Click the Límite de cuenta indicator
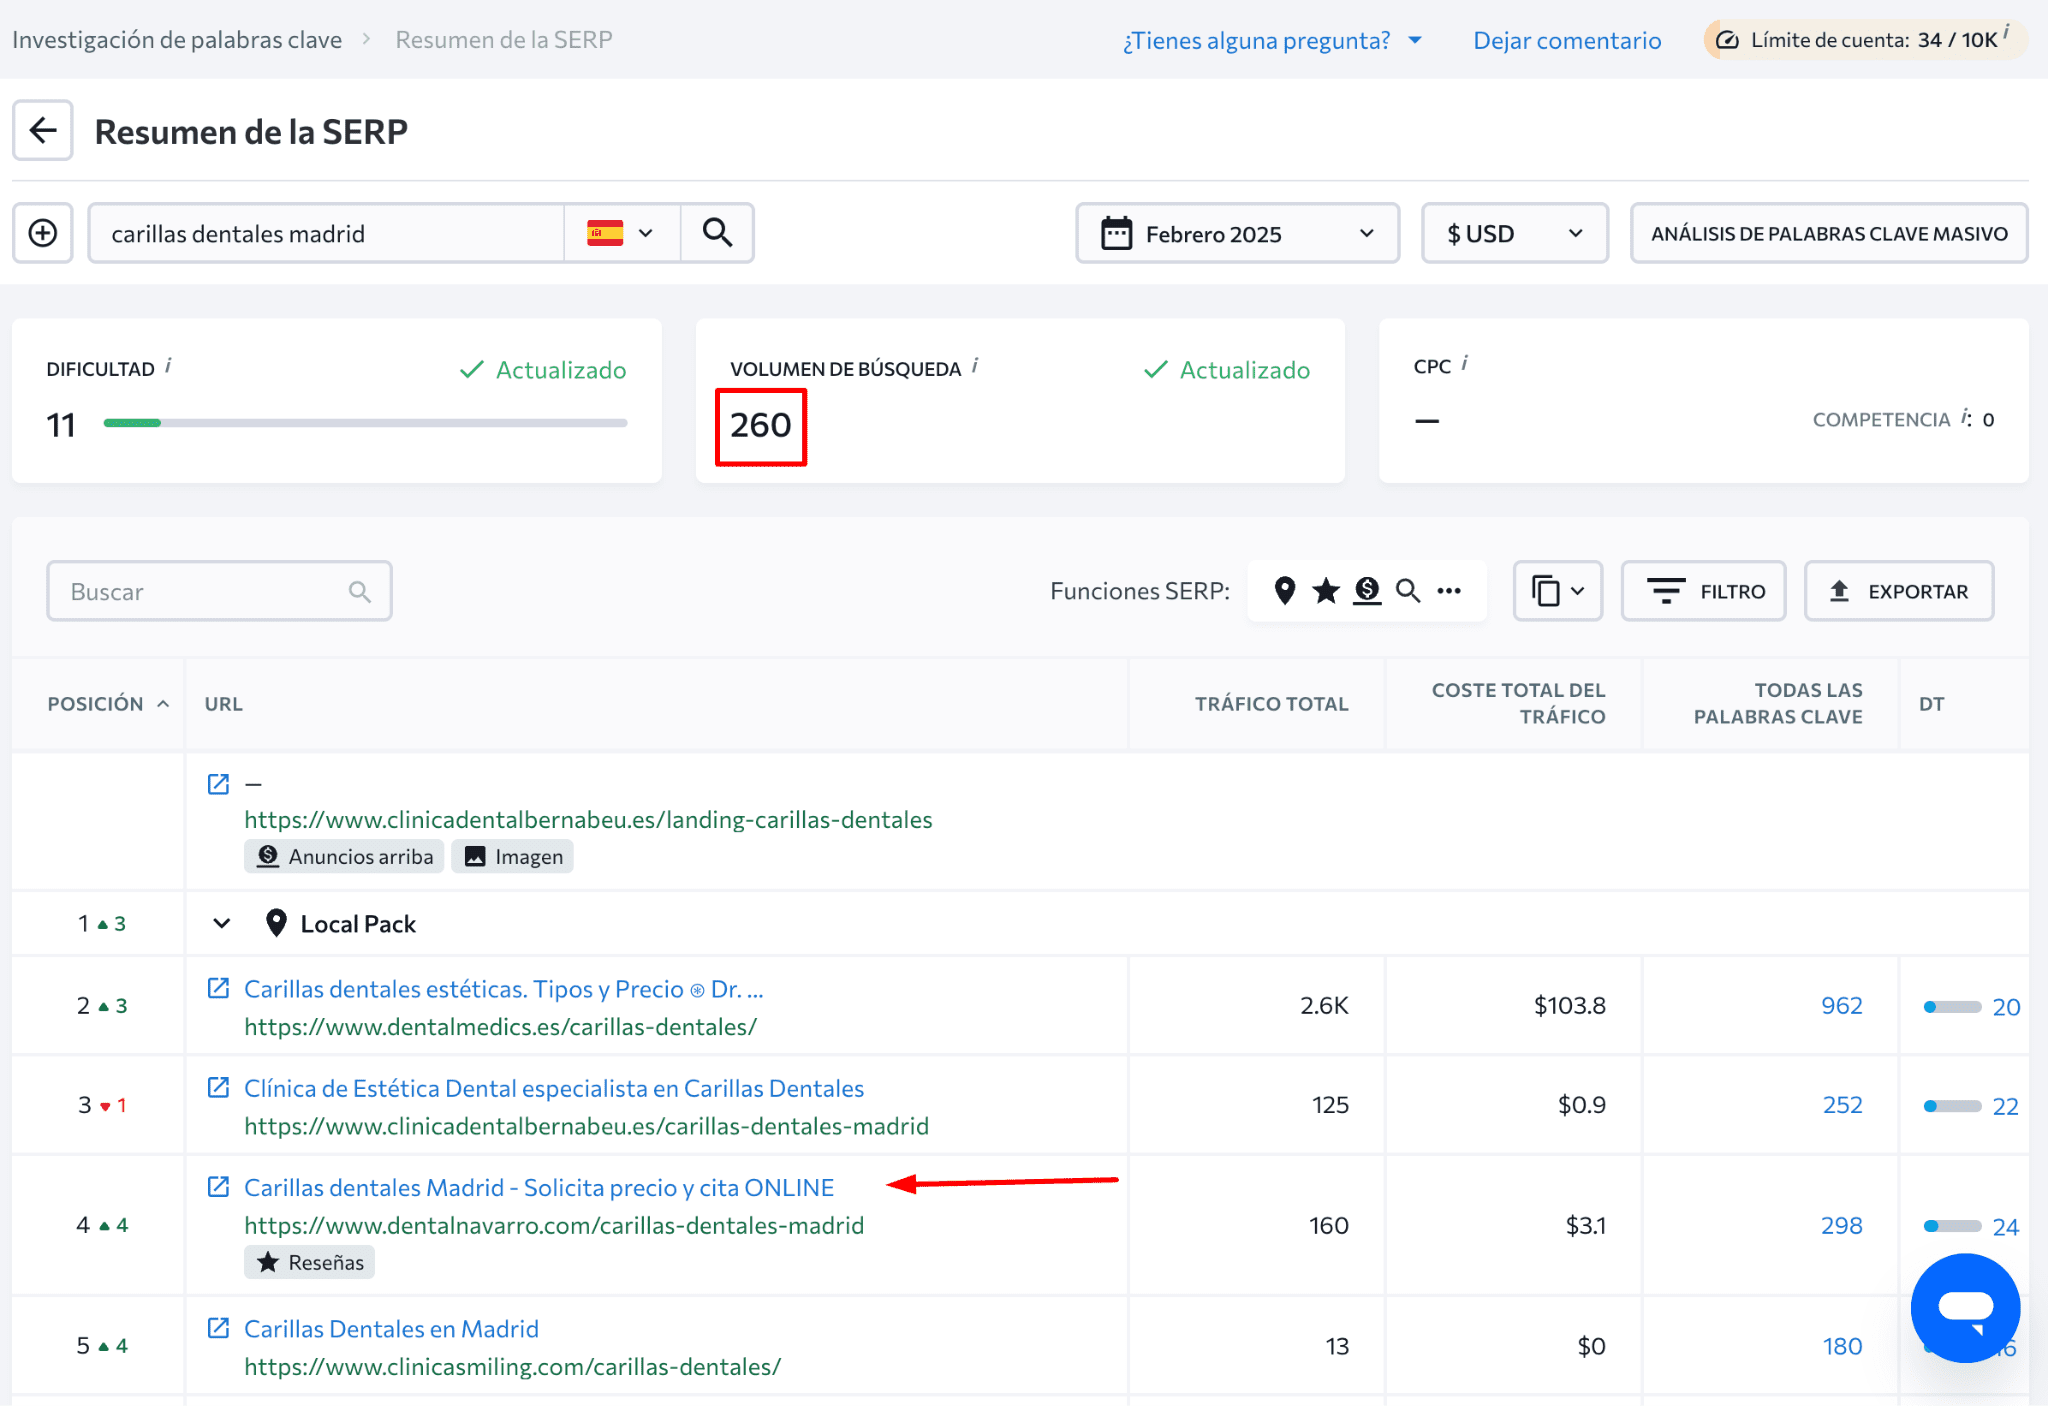 coord(1864,40)
